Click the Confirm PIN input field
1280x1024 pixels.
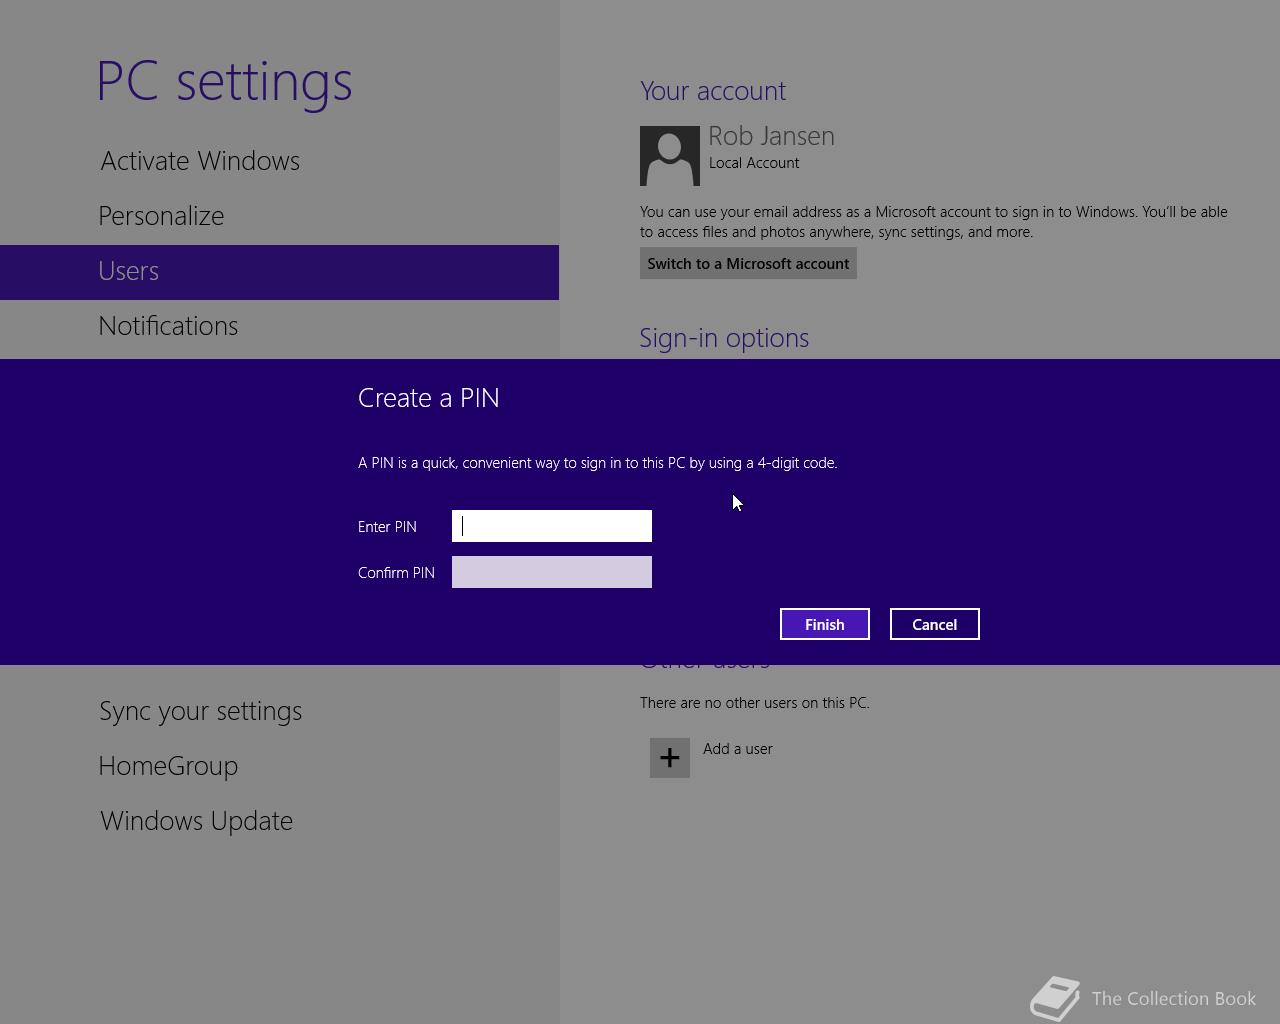point(552,572)
